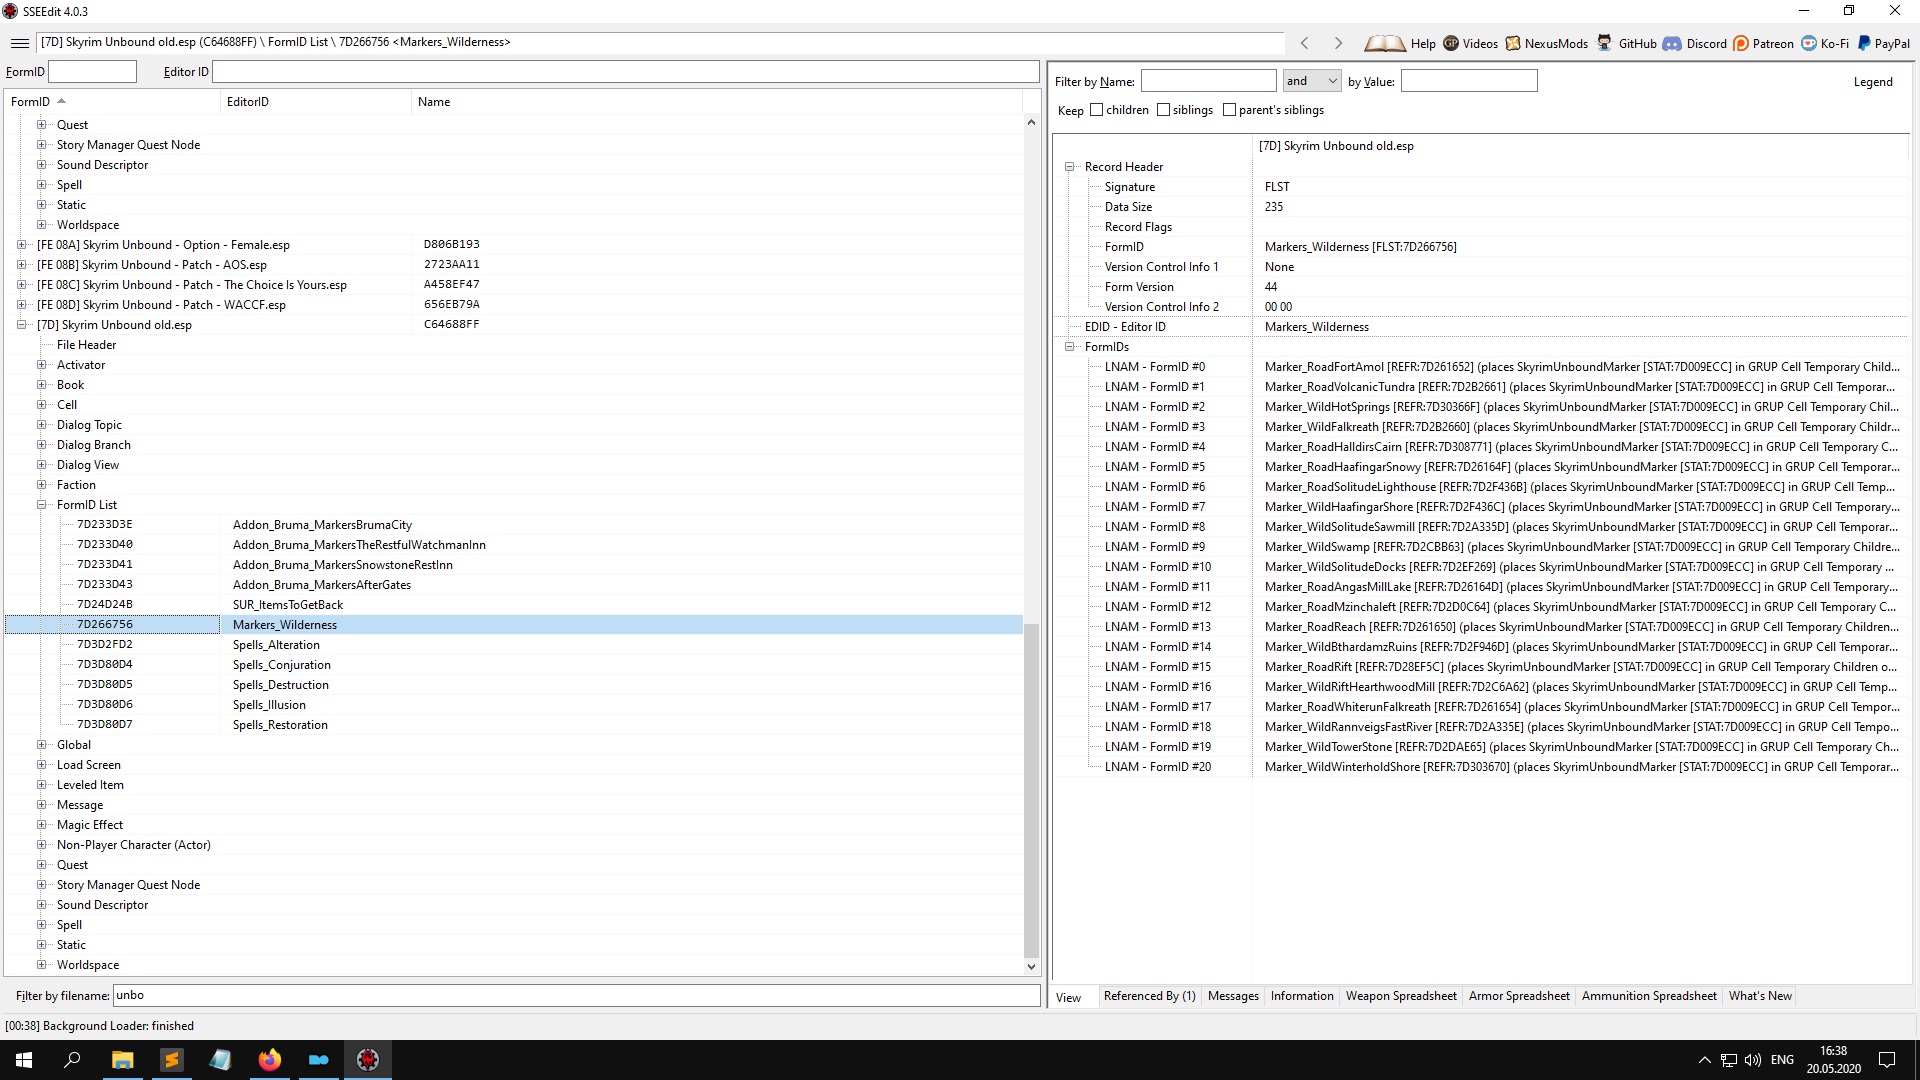Image resolution: width=1920 pixels, height=1080 pixels.
Task: Show hidden tray icons chevron
Action: pos(1704,1060)
